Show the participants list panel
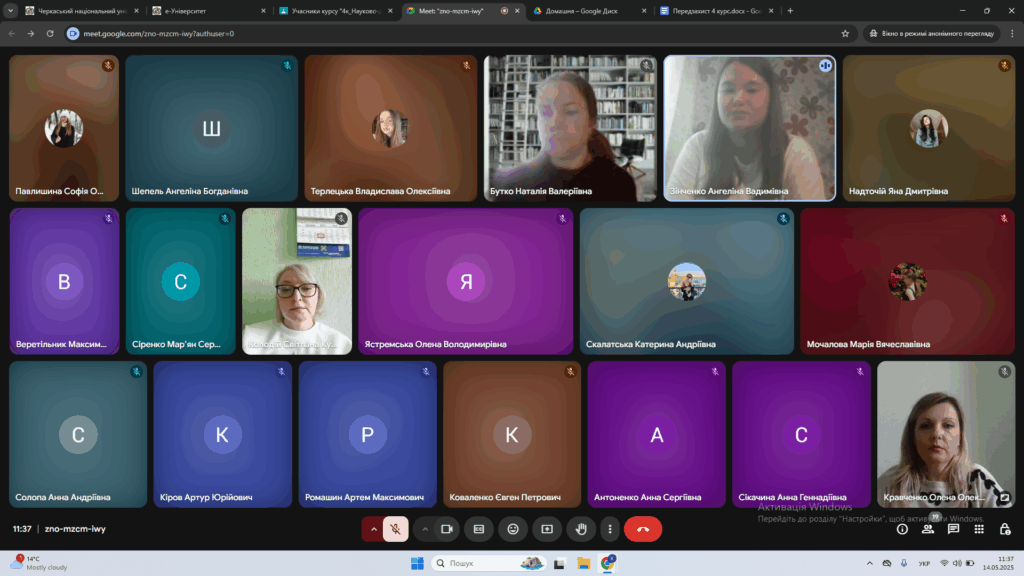 (928, 529)
